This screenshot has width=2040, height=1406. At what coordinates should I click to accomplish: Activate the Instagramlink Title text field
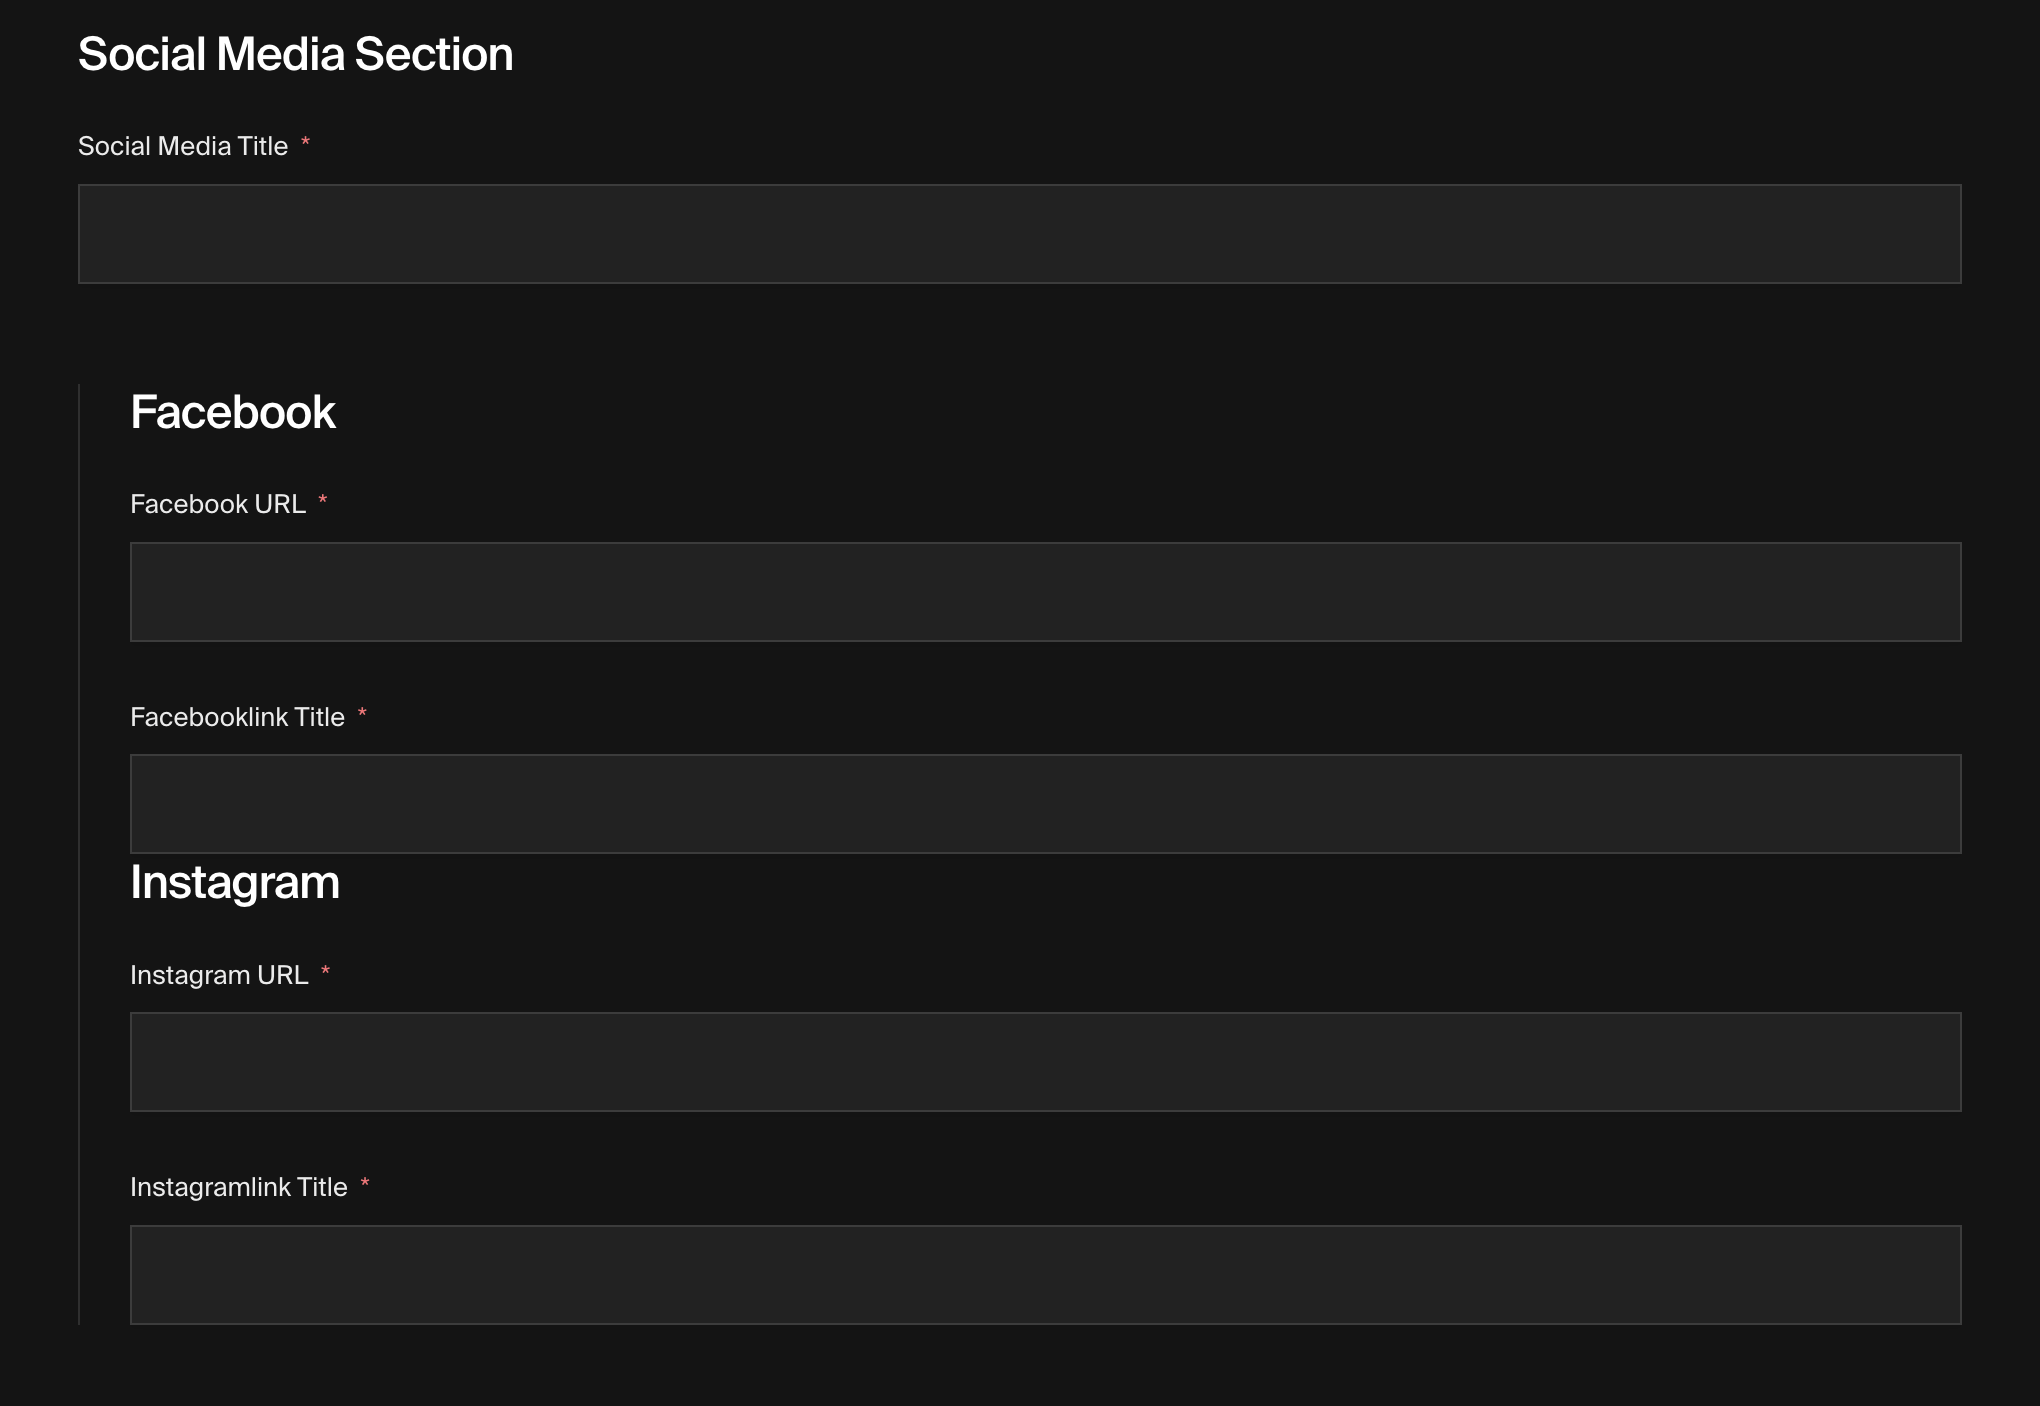coord(1046,1275)
